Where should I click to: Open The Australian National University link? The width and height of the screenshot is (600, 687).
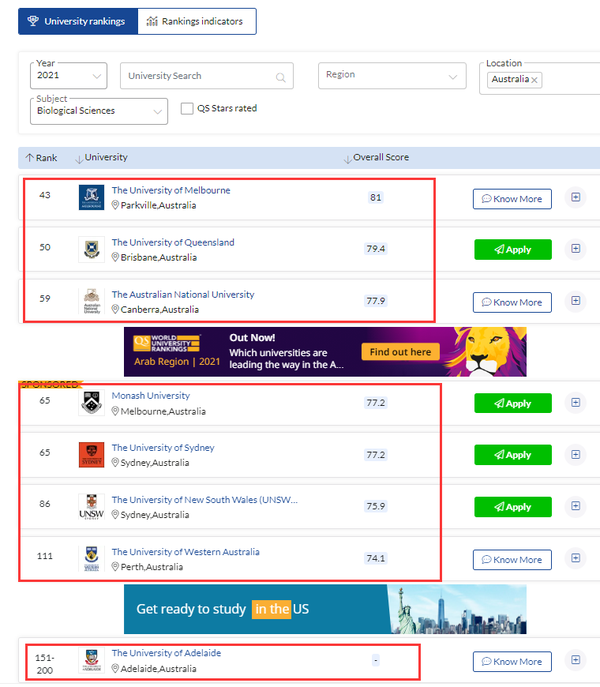point(183,294)
